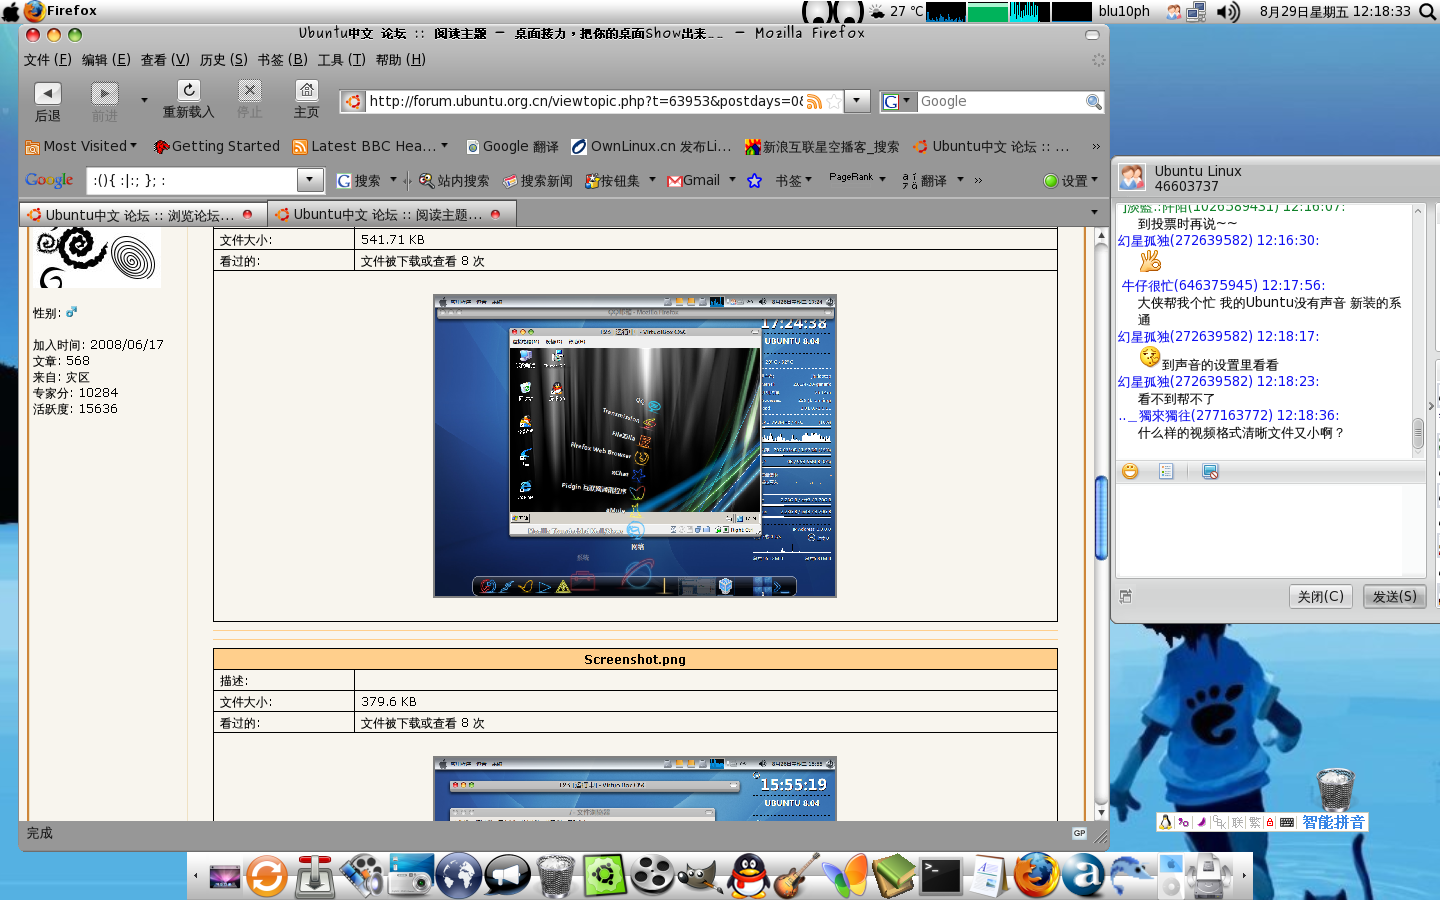Open the address bar URL history dropdown
Viewport: 1440px width, 900px height.
[x=857, y=101]
